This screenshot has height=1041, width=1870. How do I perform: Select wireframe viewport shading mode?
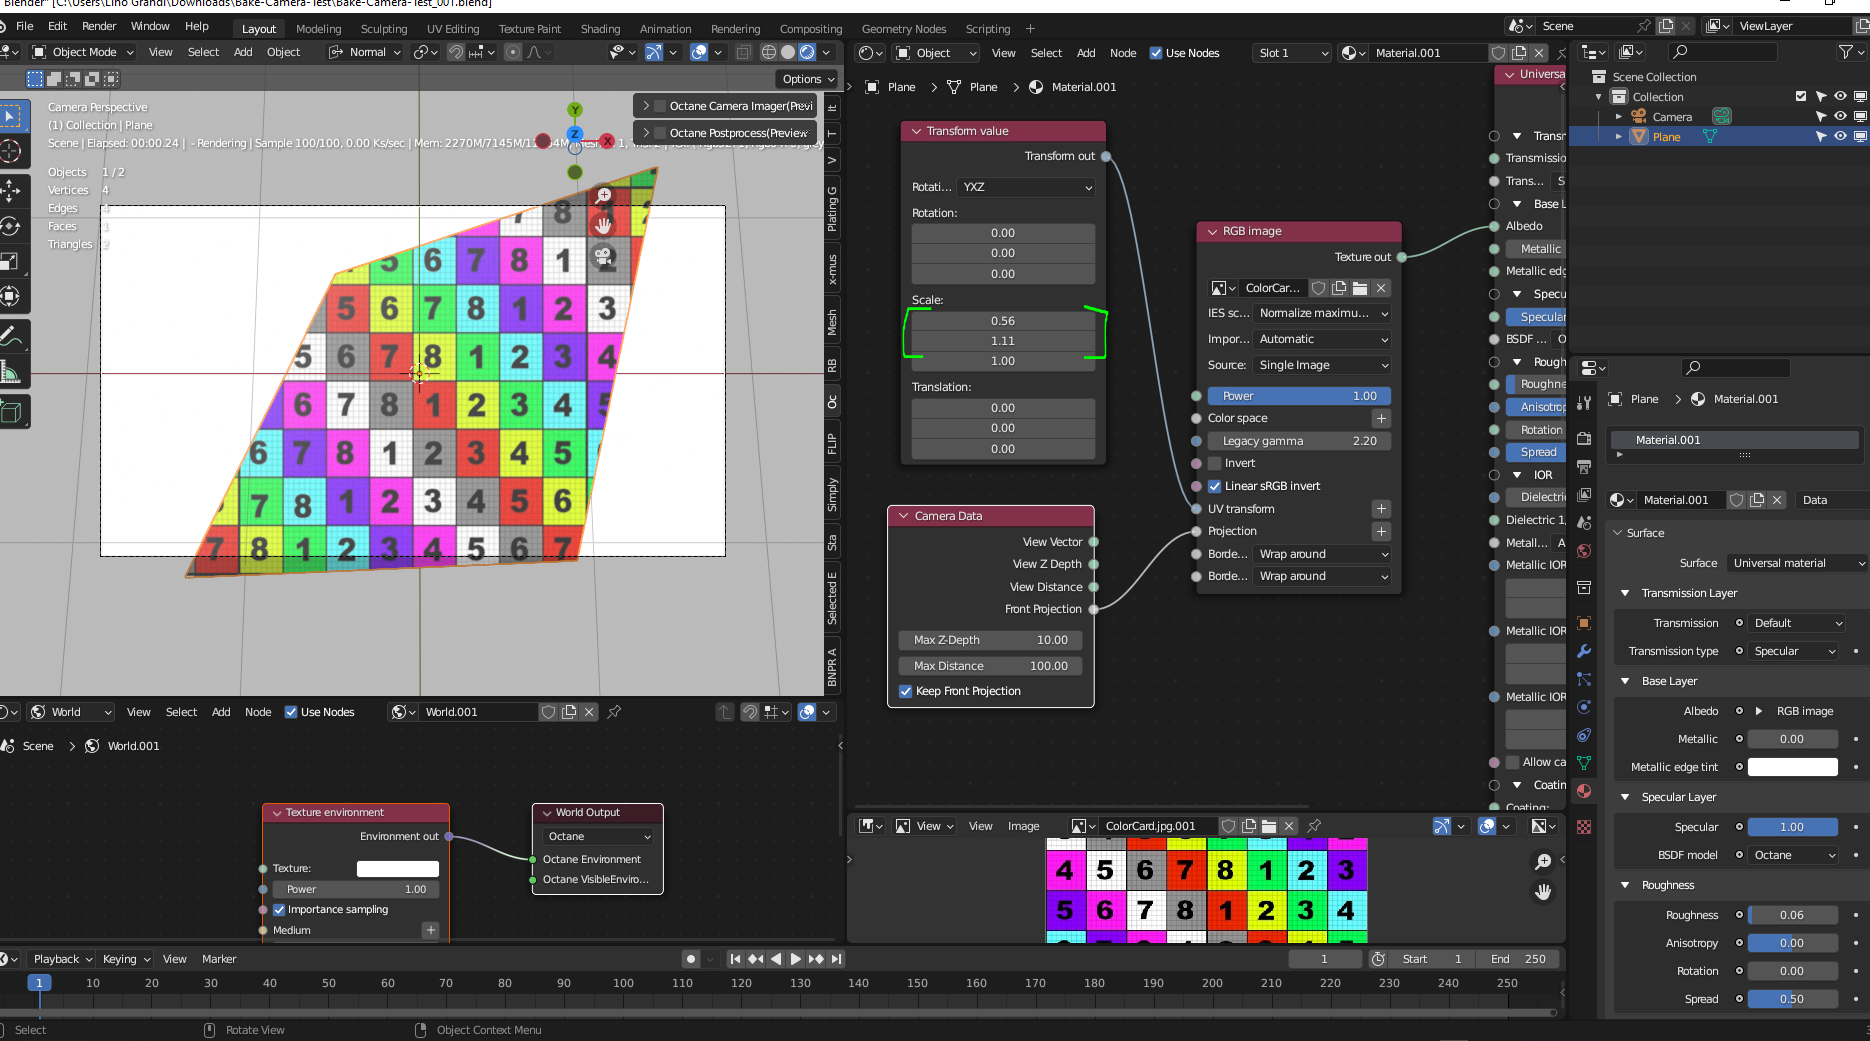(769, 52)
